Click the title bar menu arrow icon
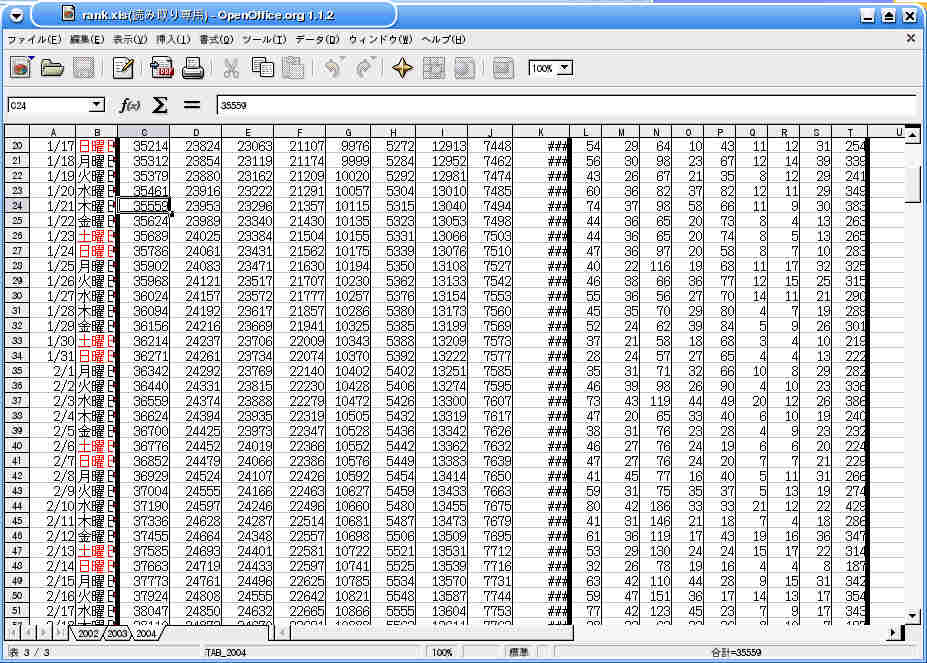 (17, 15)
